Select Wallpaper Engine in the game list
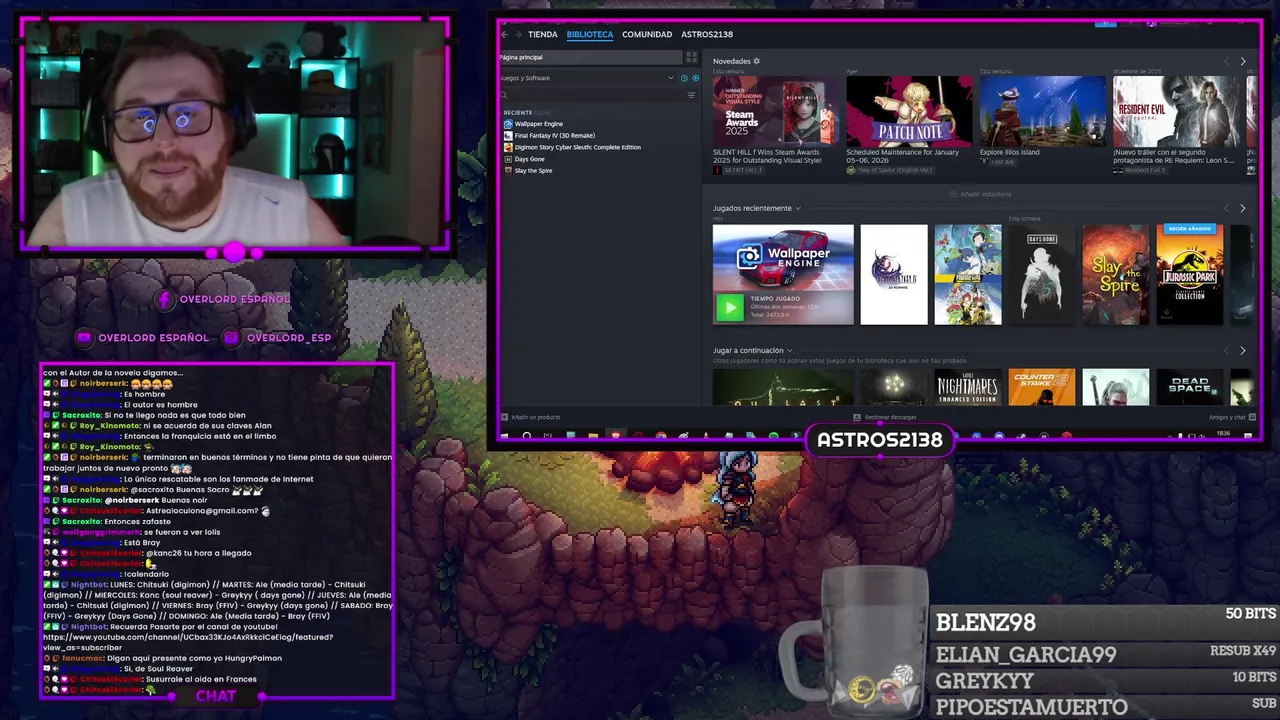The width and height of the screenshot is (1280, 720). pos(538,124)
